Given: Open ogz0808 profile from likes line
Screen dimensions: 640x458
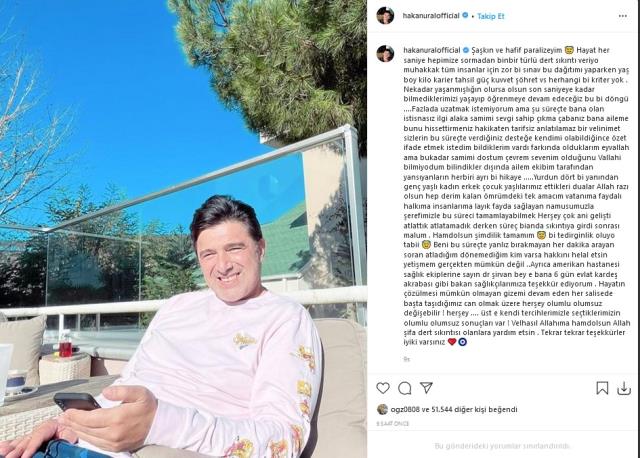Looking at the screenshot, I should click(x=405, y=409).
